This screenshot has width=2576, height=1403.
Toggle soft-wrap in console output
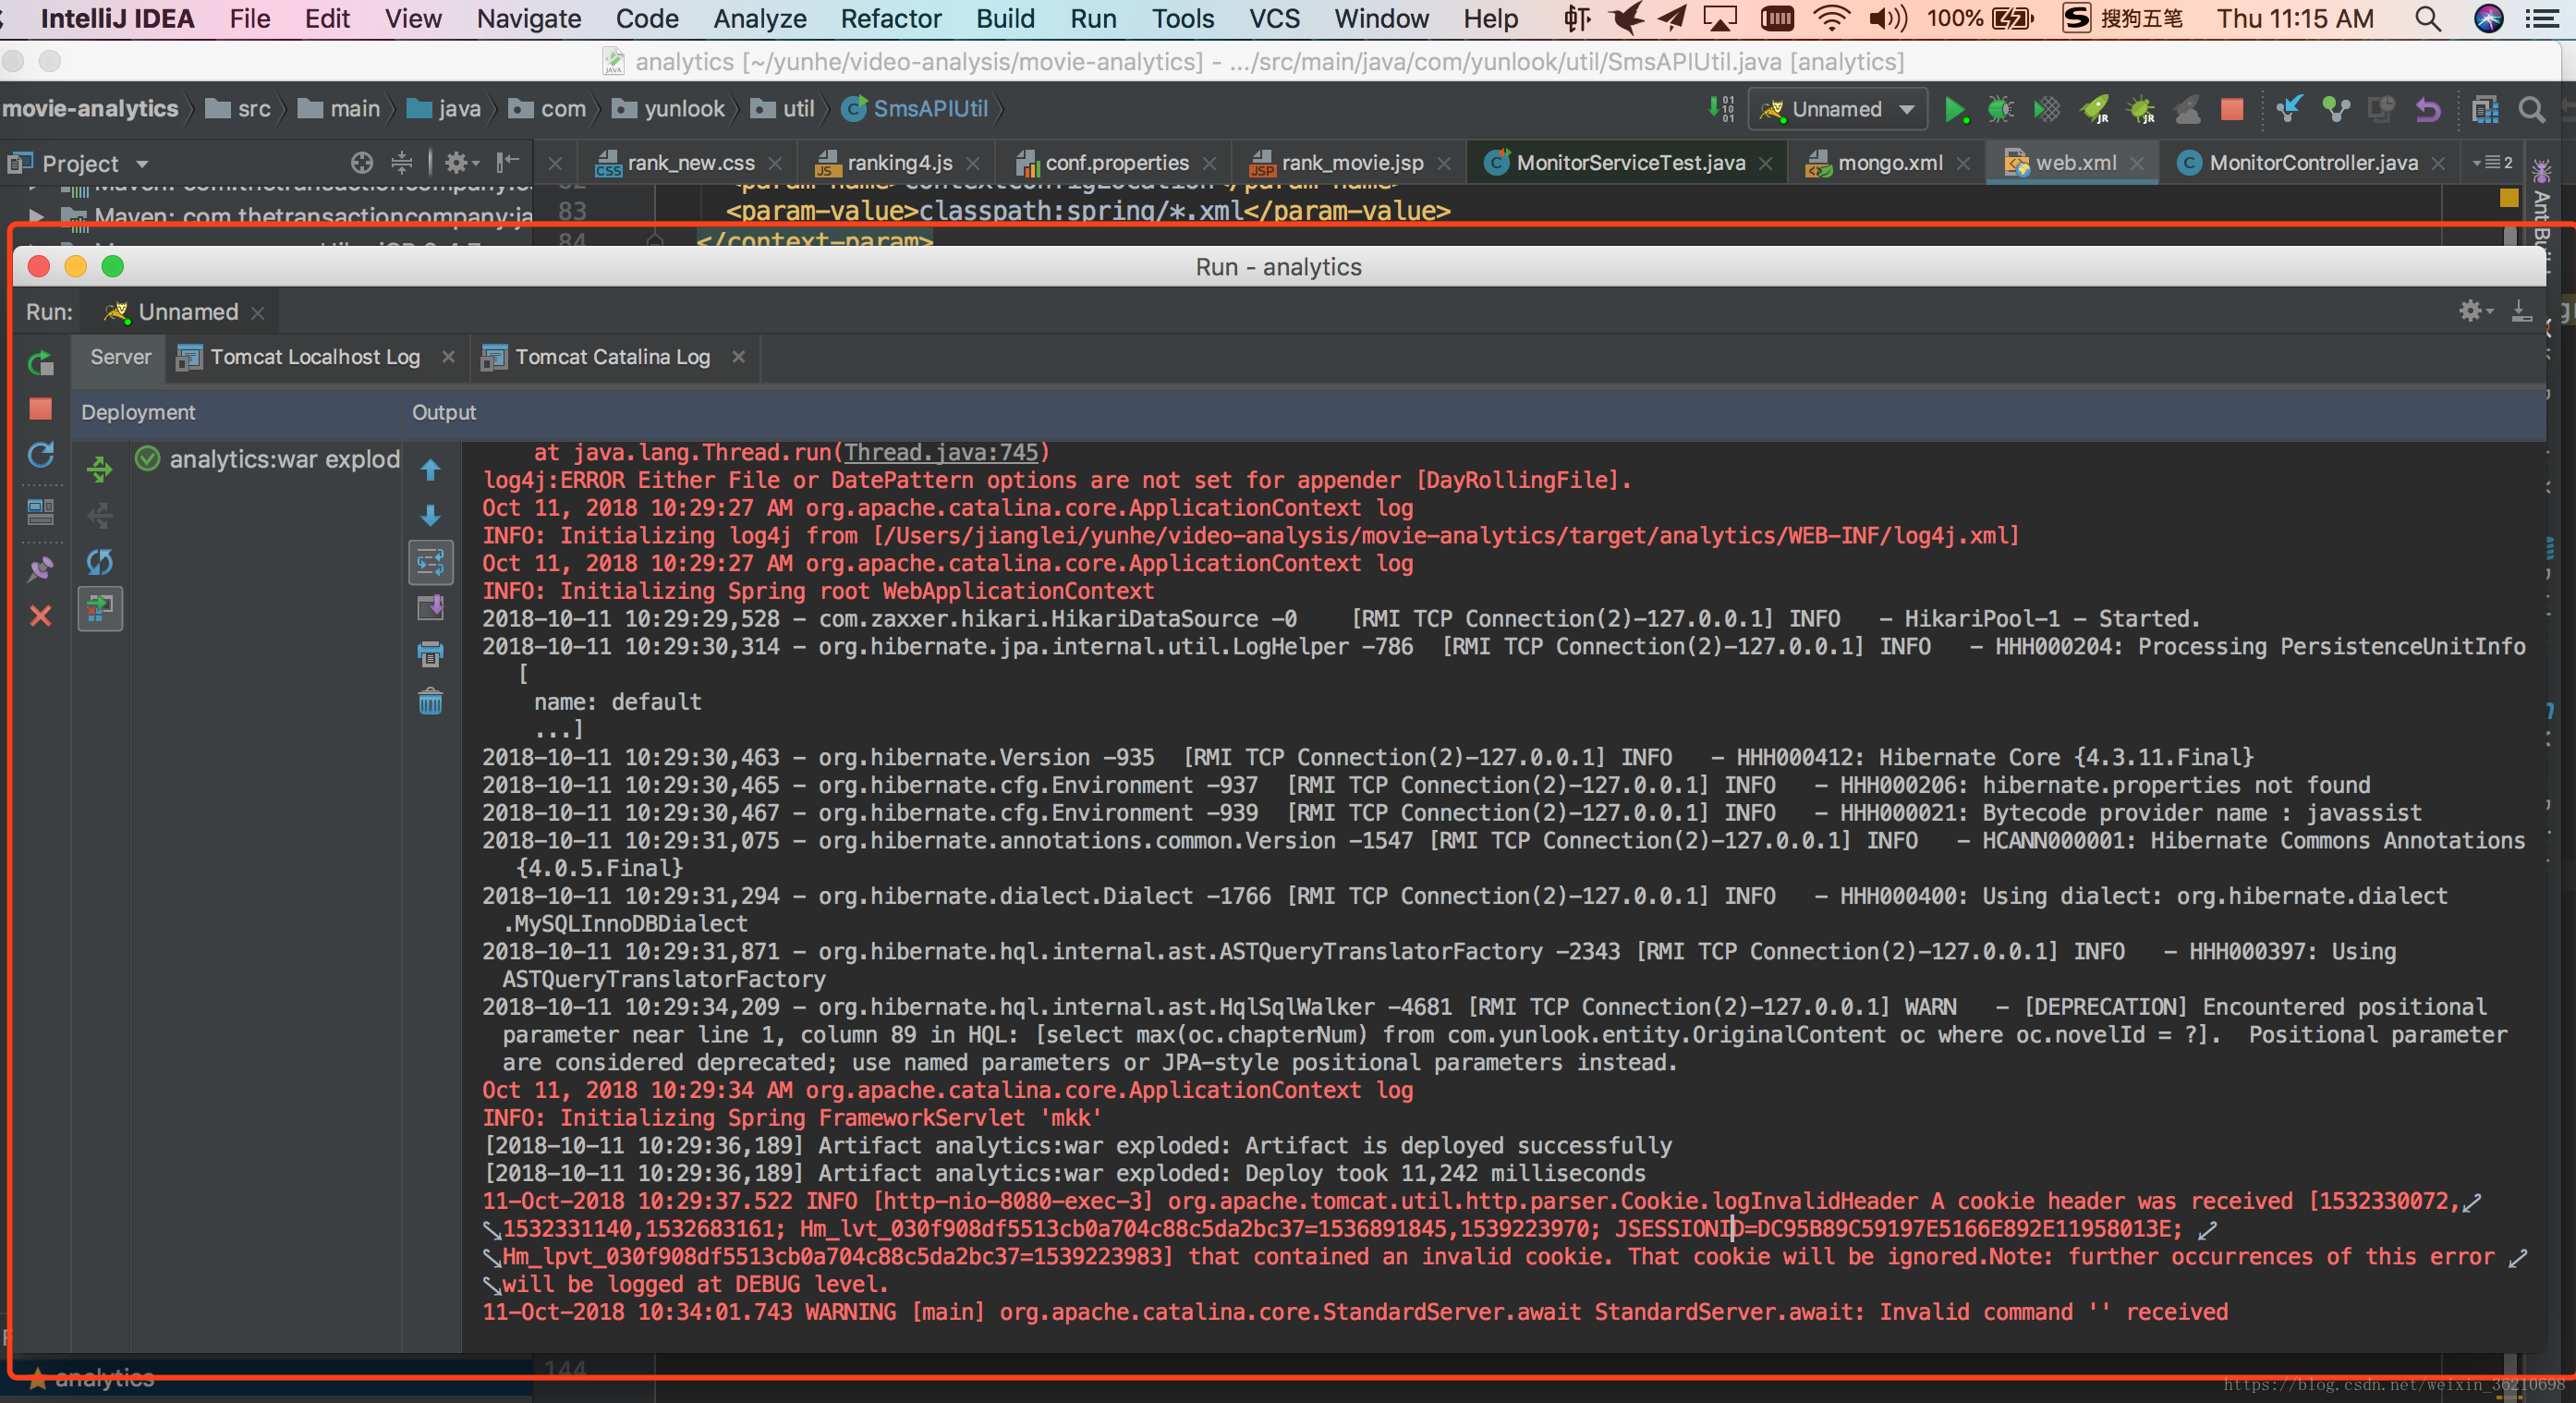pos(431,563)
